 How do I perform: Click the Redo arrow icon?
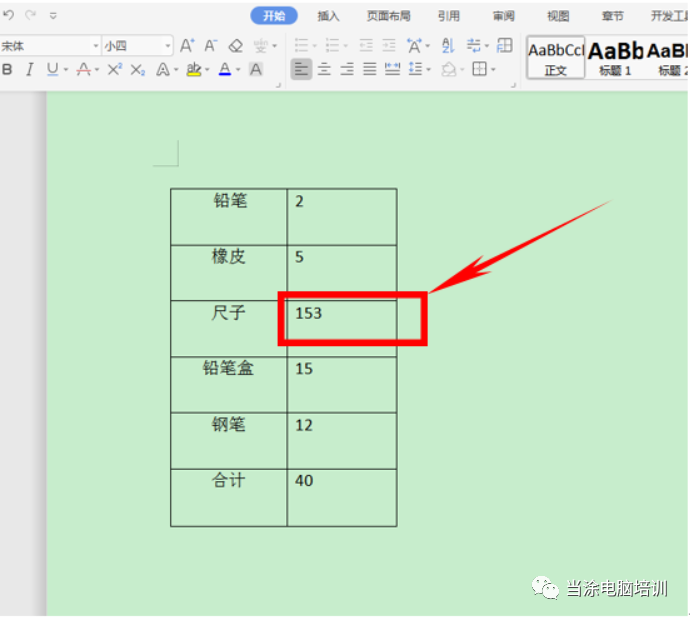(x=30, y=15)
